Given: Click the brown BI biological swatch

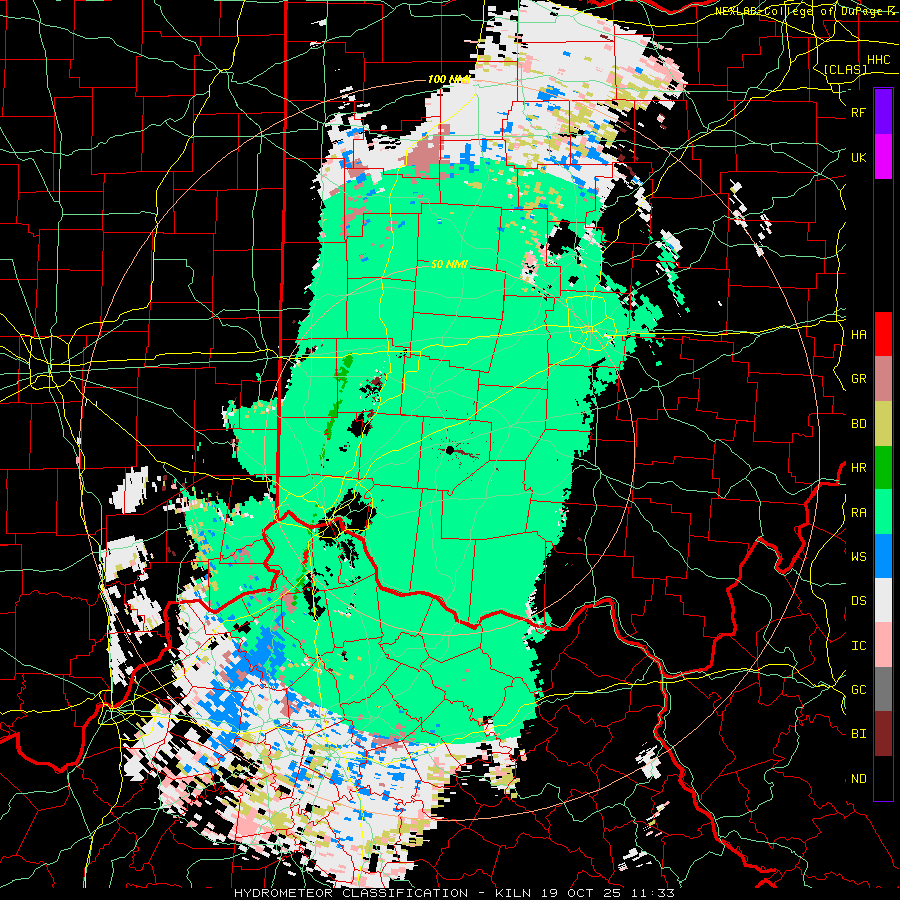Looking at the screenshot, I should pyautogui.click(x=883, y=734).
